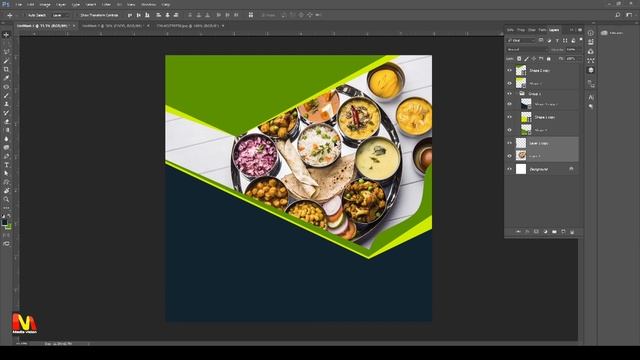The width and height of the screenshot is (640, 360).
Task: Change screen mode from toolbar bottom
Action: (x=6, y=244)
